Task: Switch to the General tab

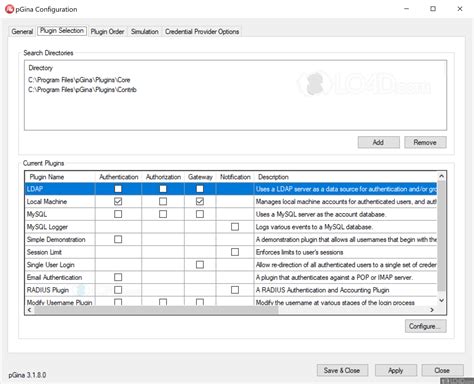Action: (x=22, y=31)
